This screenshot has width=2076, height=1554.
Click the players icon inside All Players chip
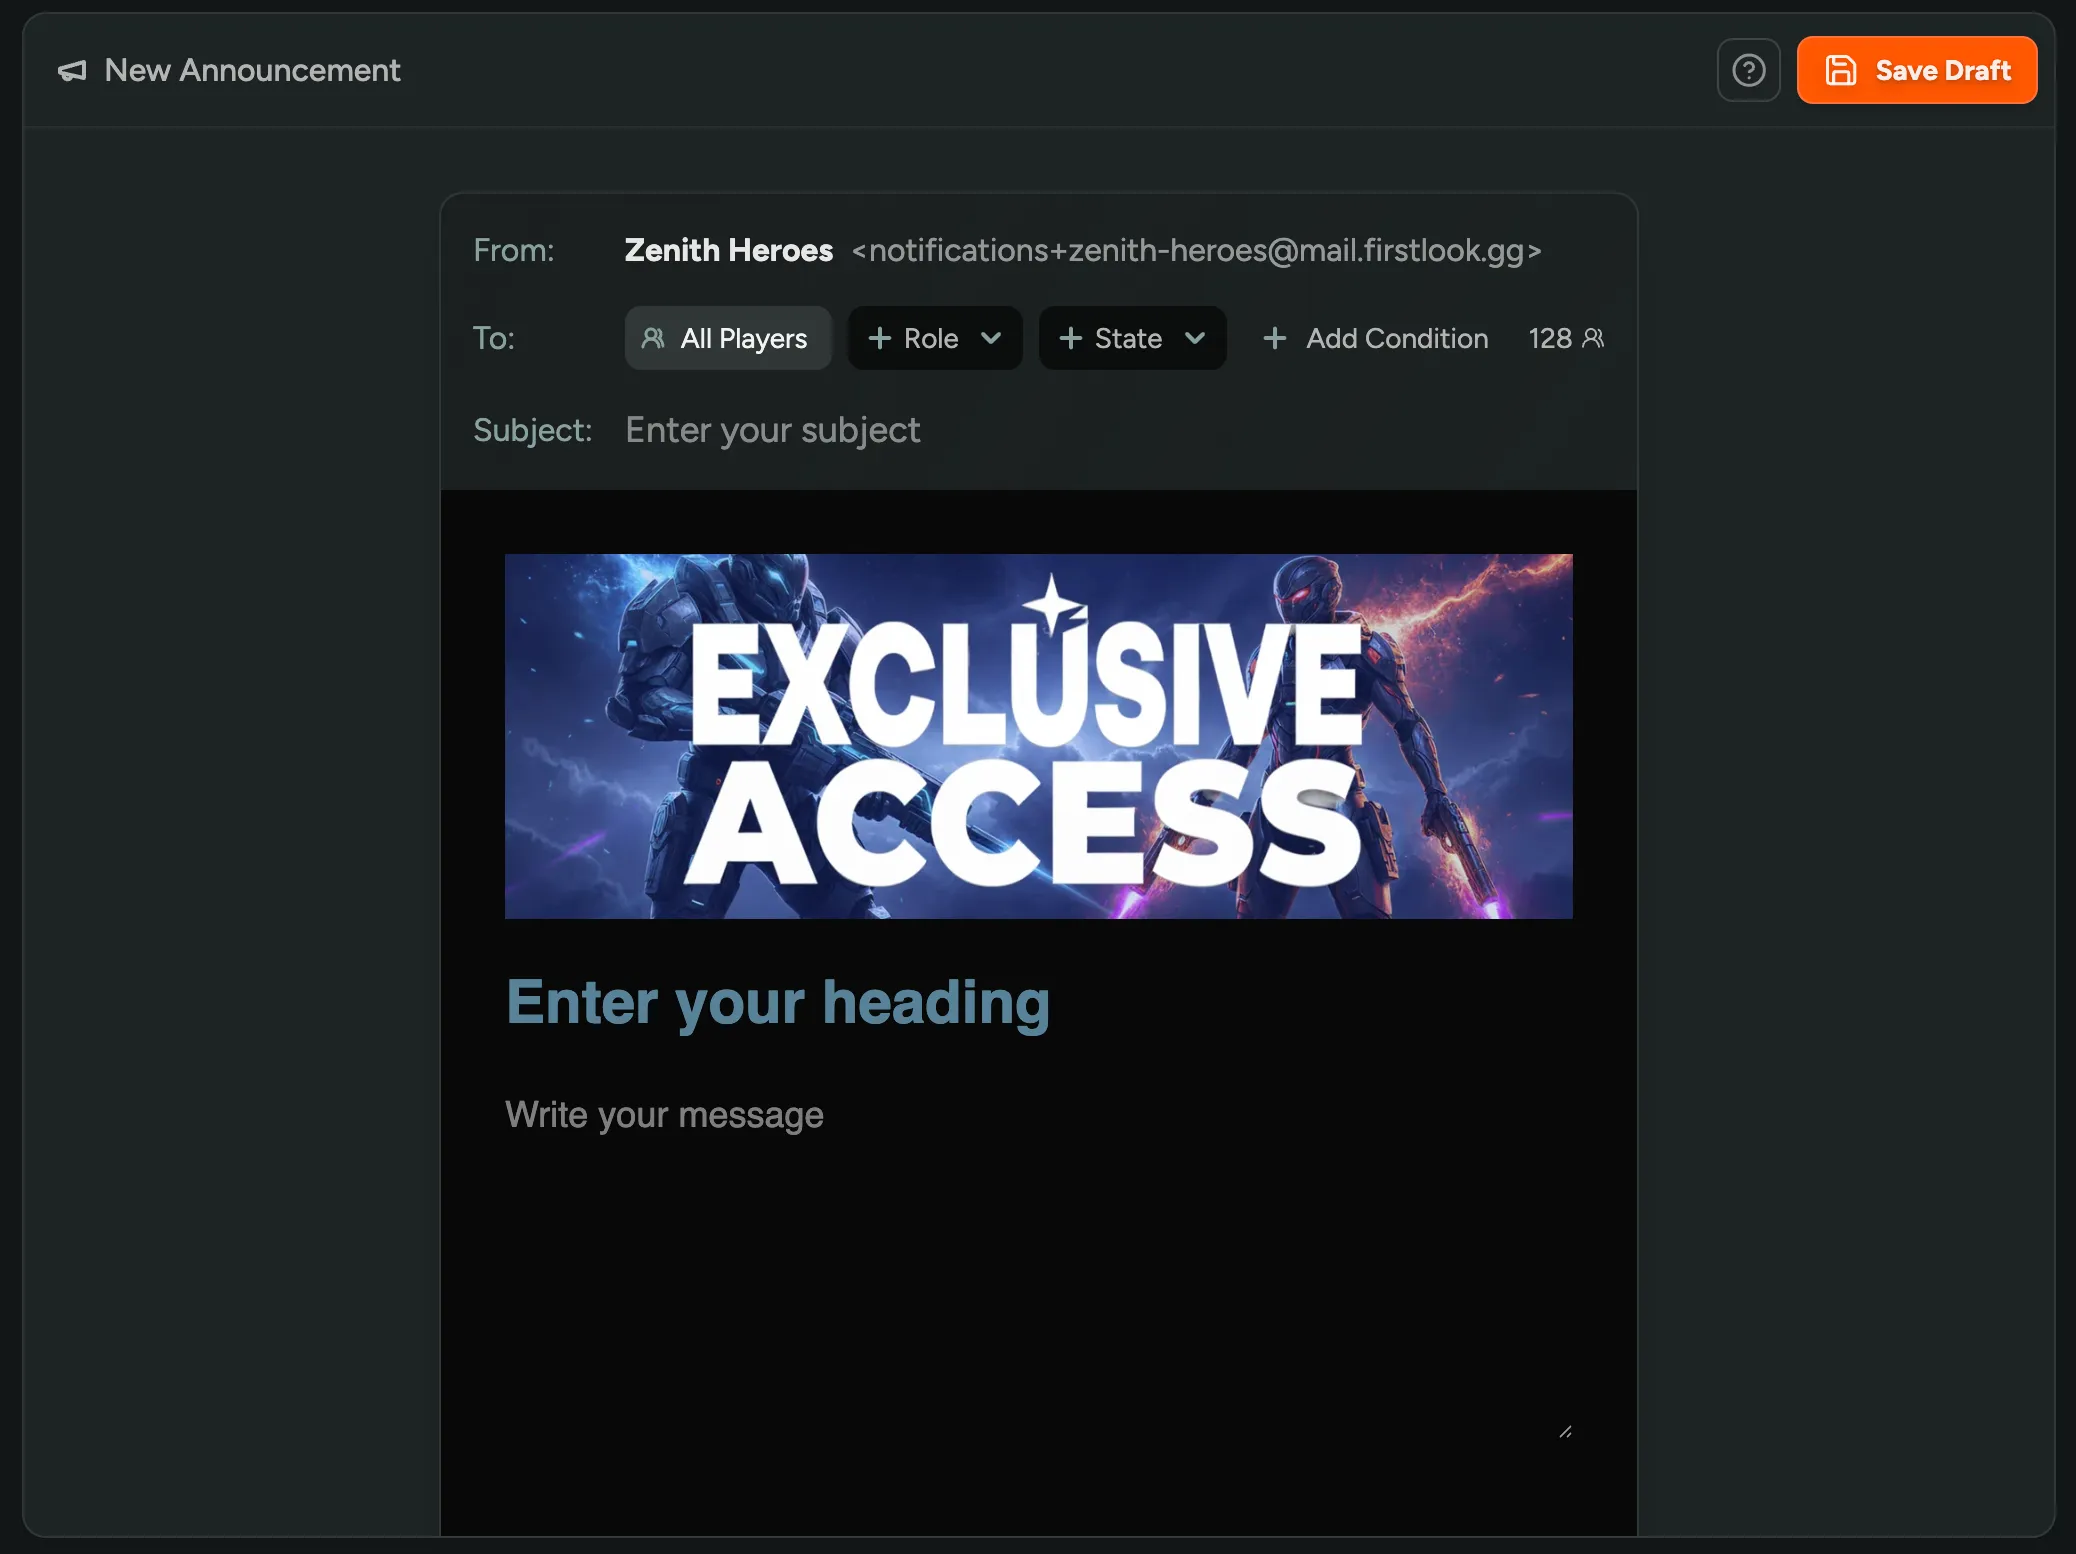pos(655,338)
